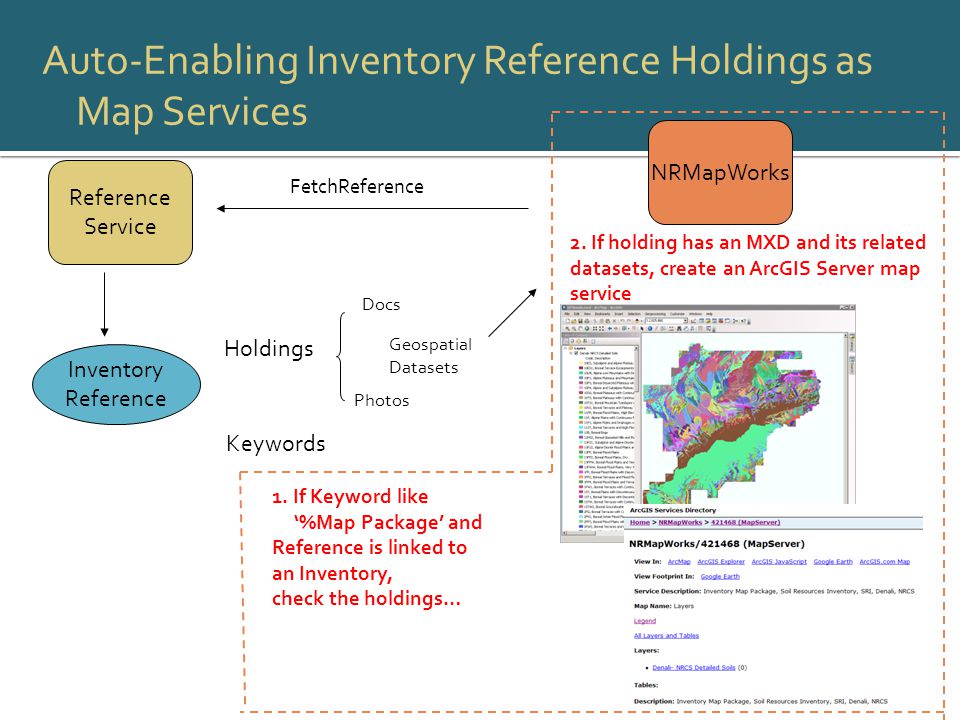Click the Go Back to Previous Extent arrow
Viewport: 960px width, 720px height.
(610, 329)
